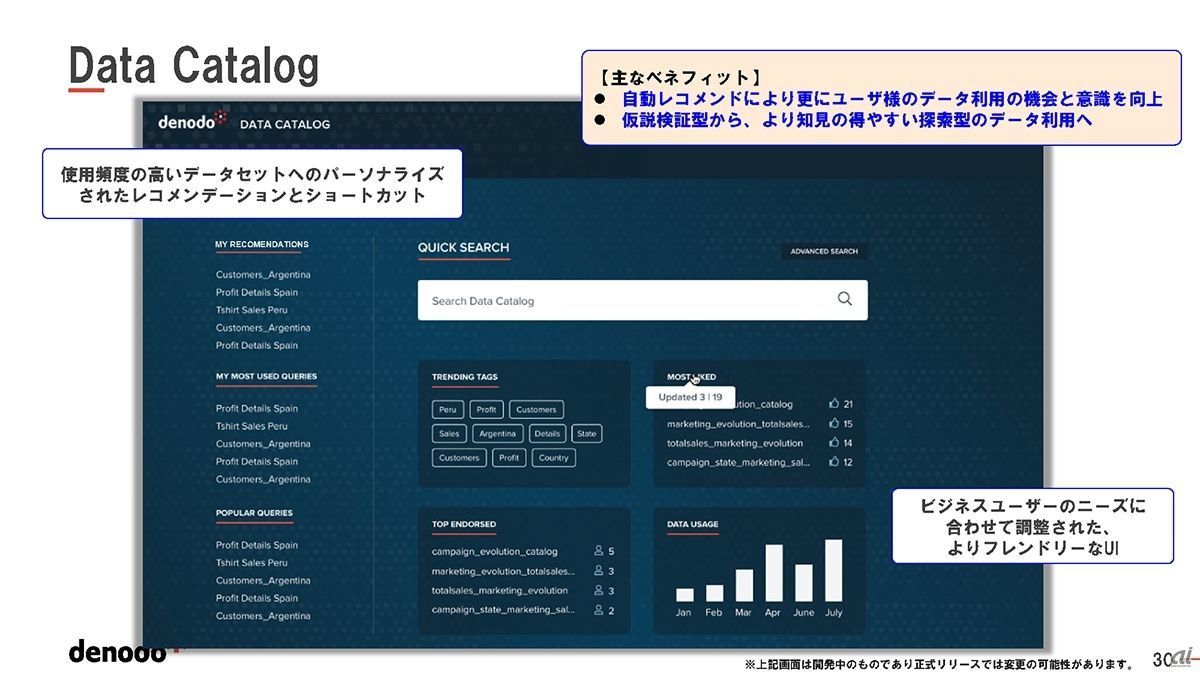This screenshot has width=1200, height=675.
Task: Open marketing_evolution_totalsales in Most Liked
Action: [739, 424]
